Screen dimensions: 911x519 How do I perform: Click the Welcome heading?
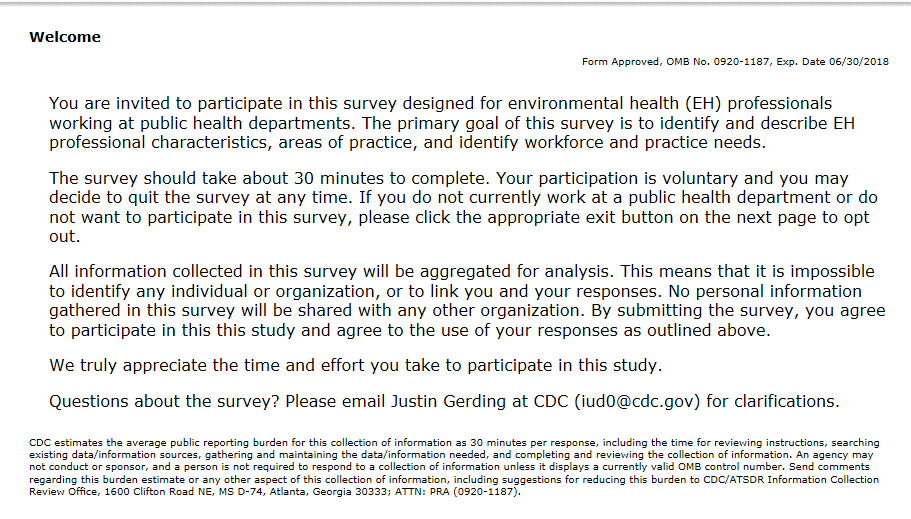coord(65,38)
